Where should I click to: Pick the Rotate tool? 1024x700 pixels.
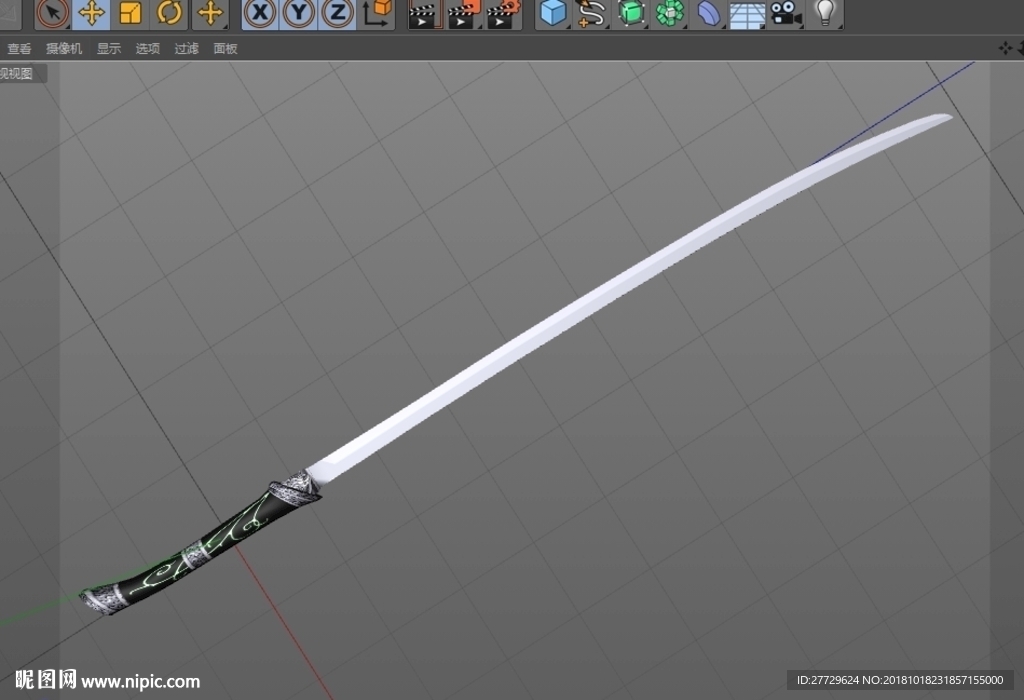click(x=169, y=13)
